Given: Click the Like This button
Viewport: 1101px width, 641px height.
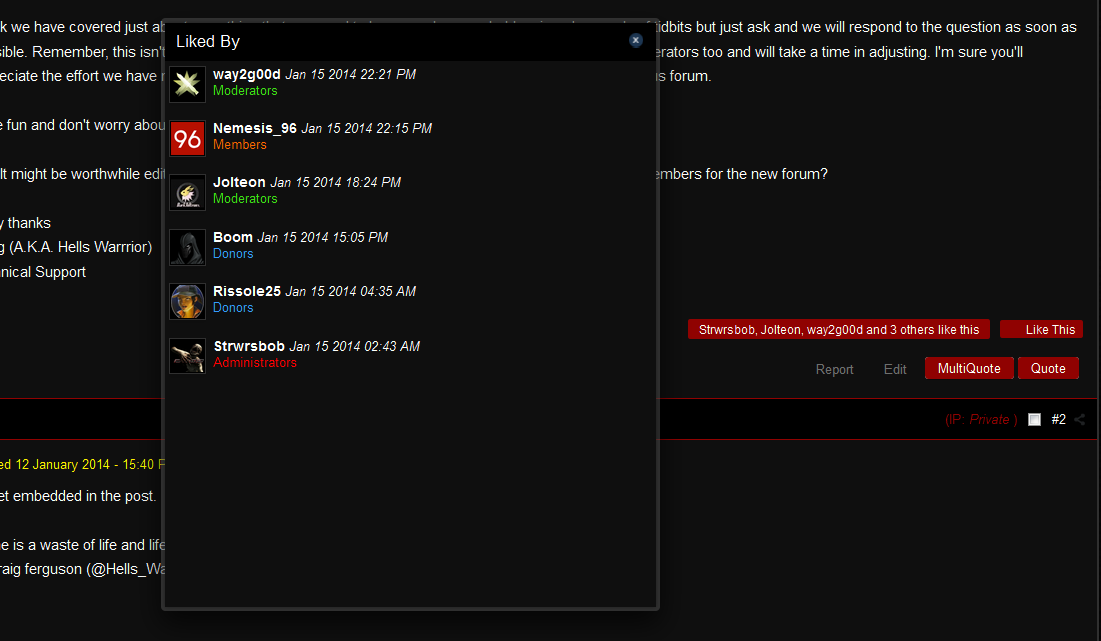Looking at the screenshot, I should (1041, 329).
